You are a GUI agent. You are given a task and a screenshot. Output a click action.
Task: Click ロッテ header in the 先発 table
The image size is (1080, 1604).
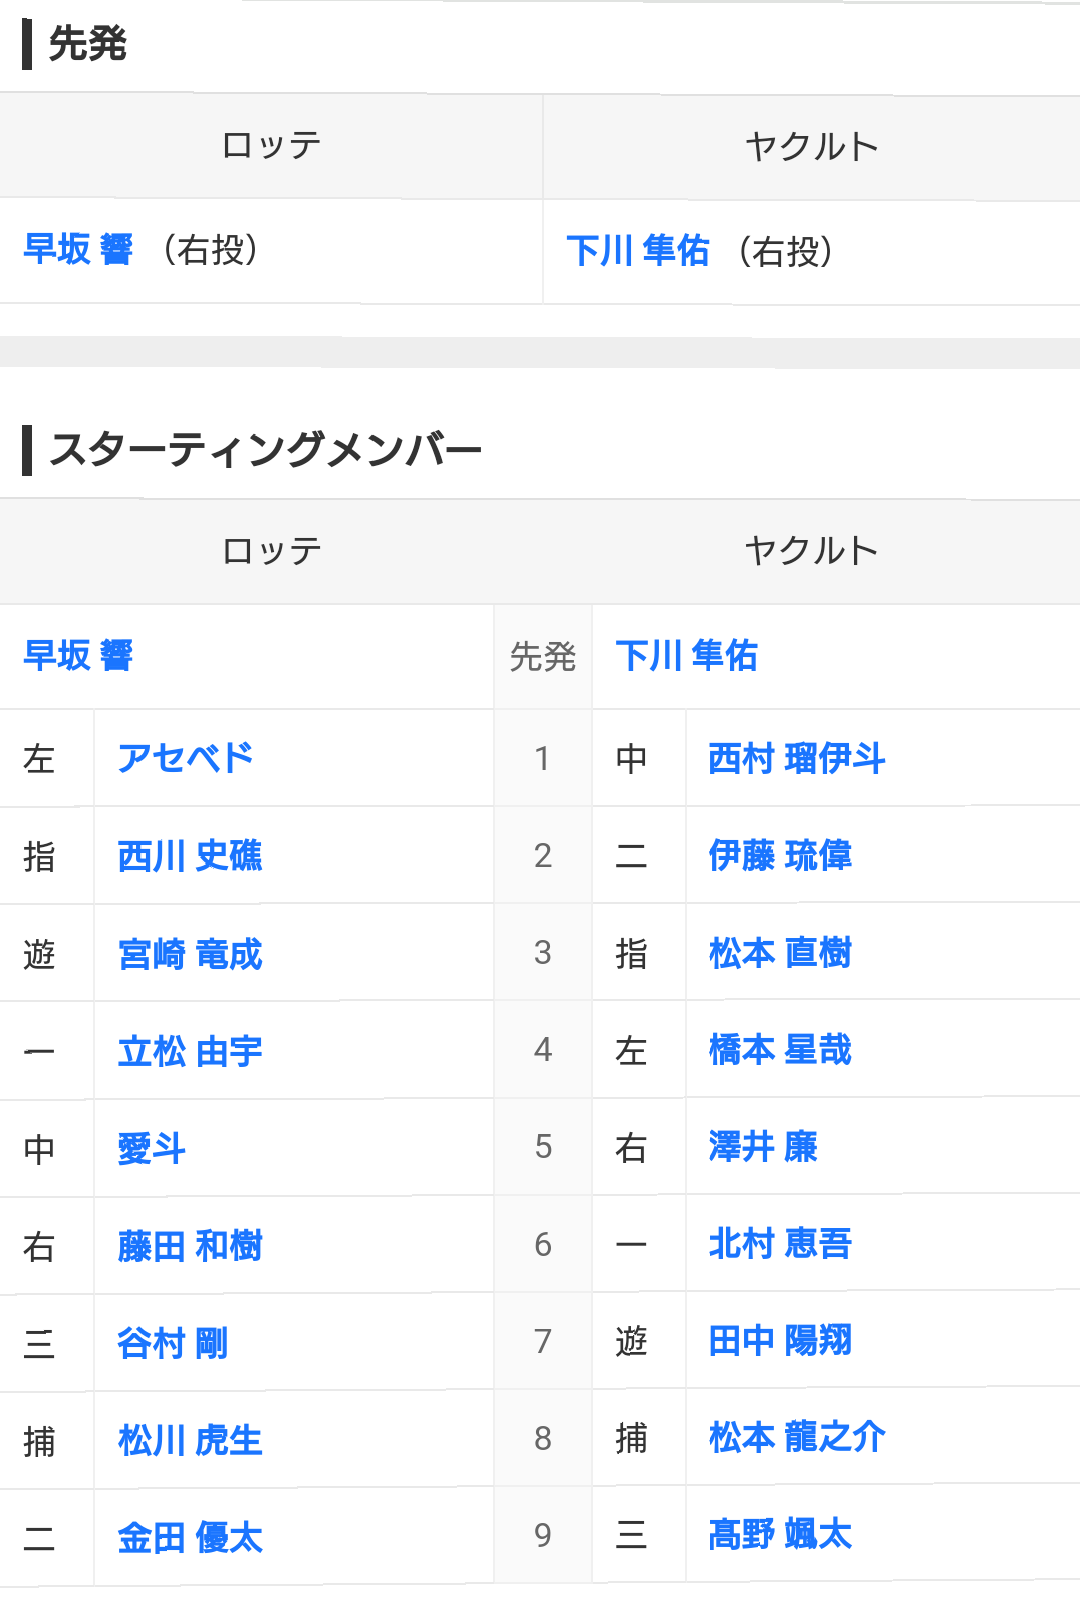[x=271, y=146]
